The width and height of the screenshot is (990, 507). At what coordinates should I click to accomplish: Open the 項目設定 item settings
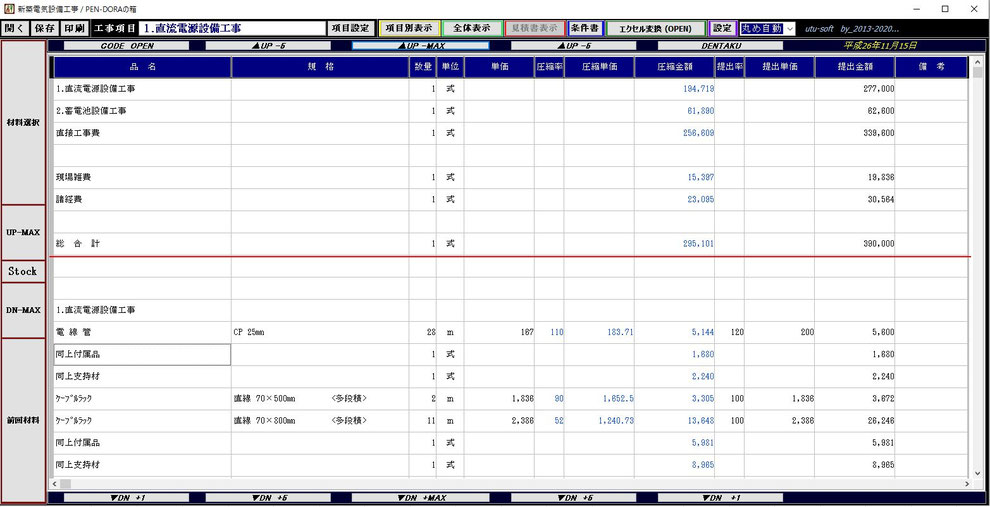point(351,28)
